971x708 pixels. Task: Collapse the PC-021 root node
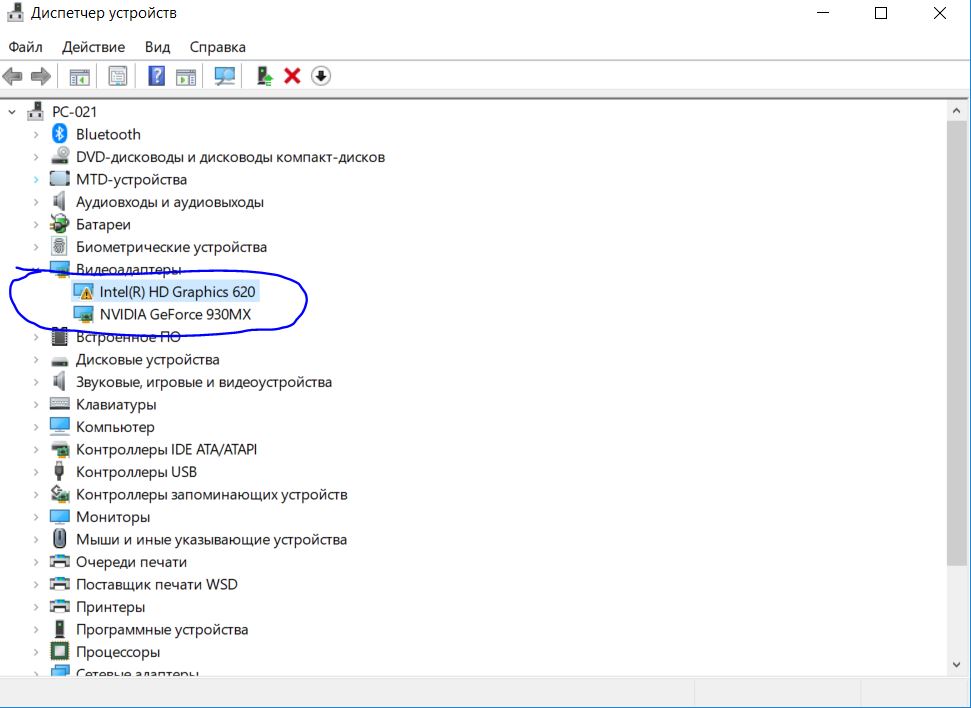tap(12, 112)
